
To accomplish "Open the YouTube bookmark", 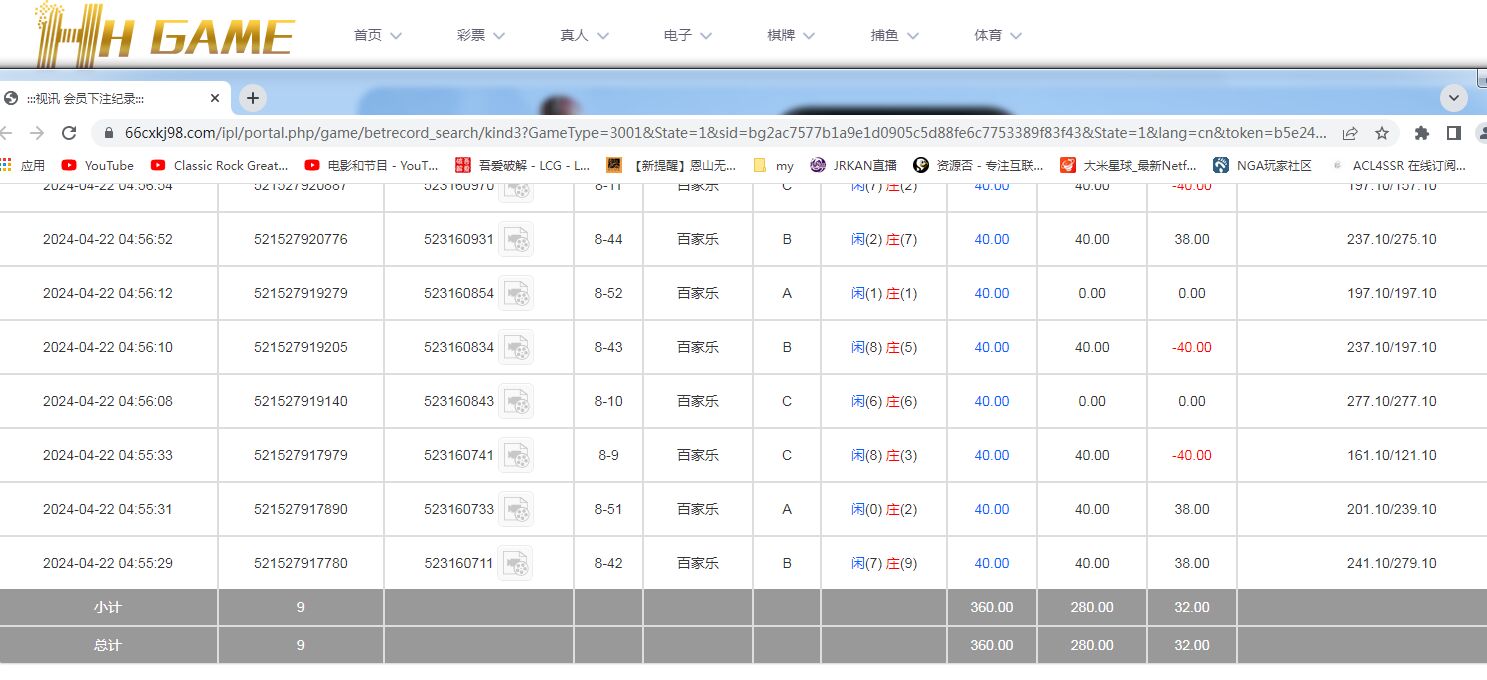I will click(98, 165).
